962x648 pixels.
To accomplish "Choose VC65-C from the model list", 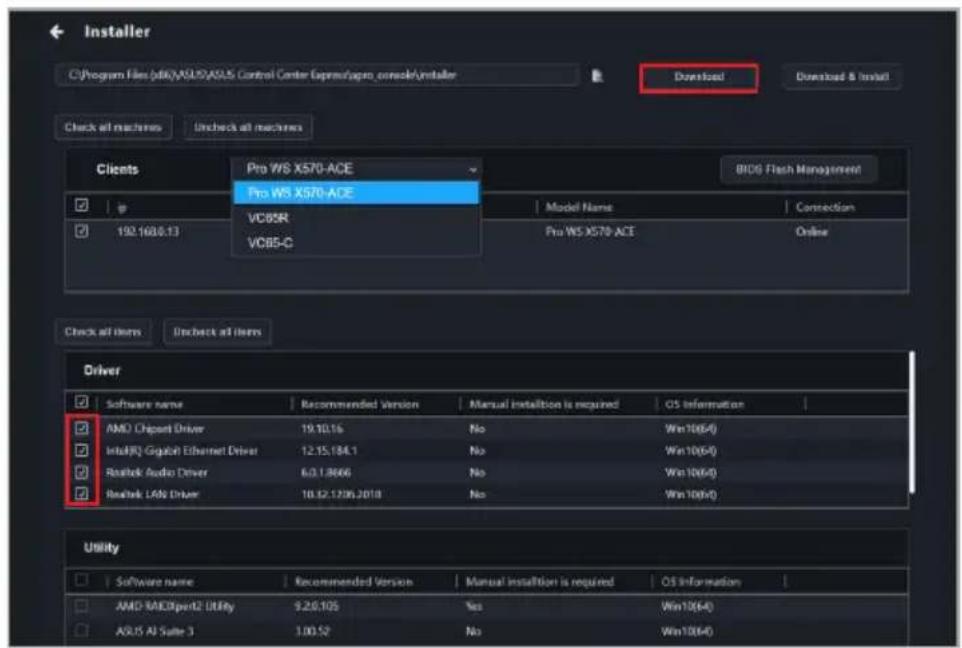I will [356, 243].
